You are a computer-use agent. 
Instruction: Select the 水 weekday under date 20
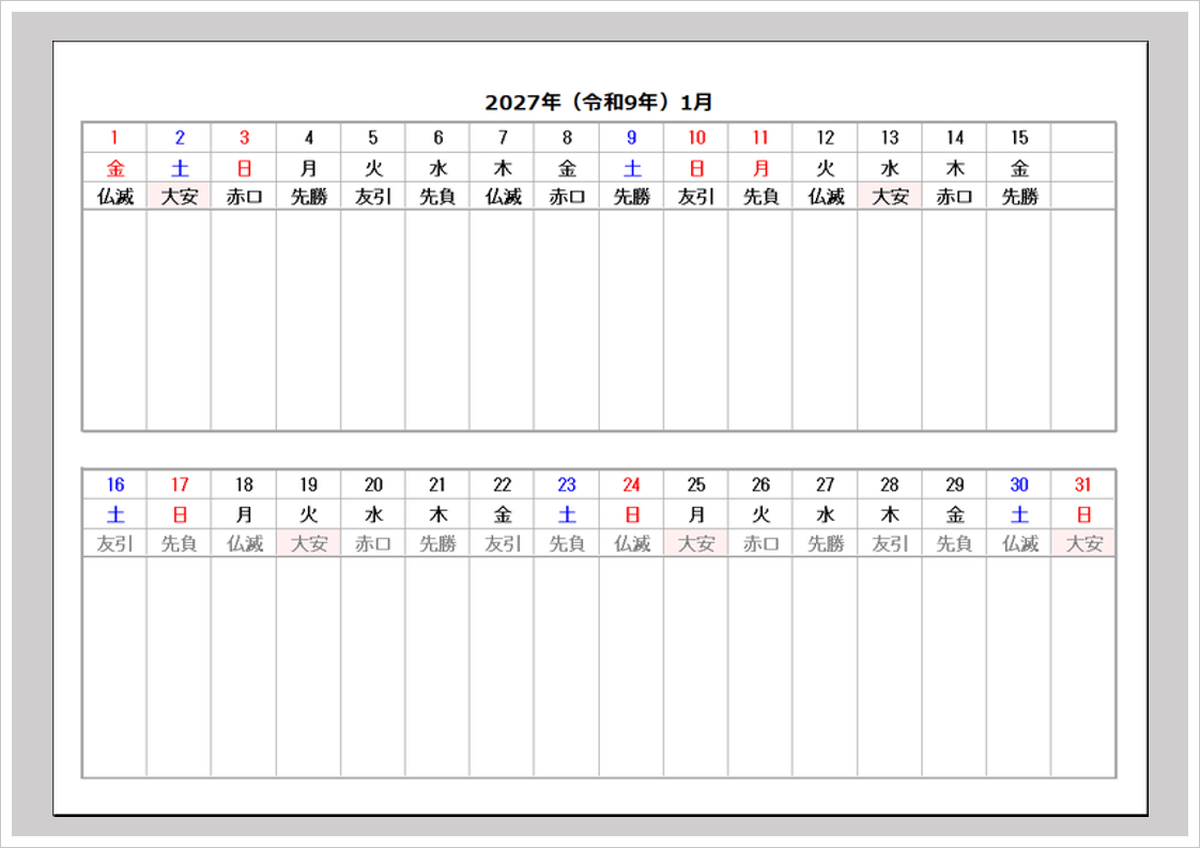pyautogui.click(x=373, y=515)
